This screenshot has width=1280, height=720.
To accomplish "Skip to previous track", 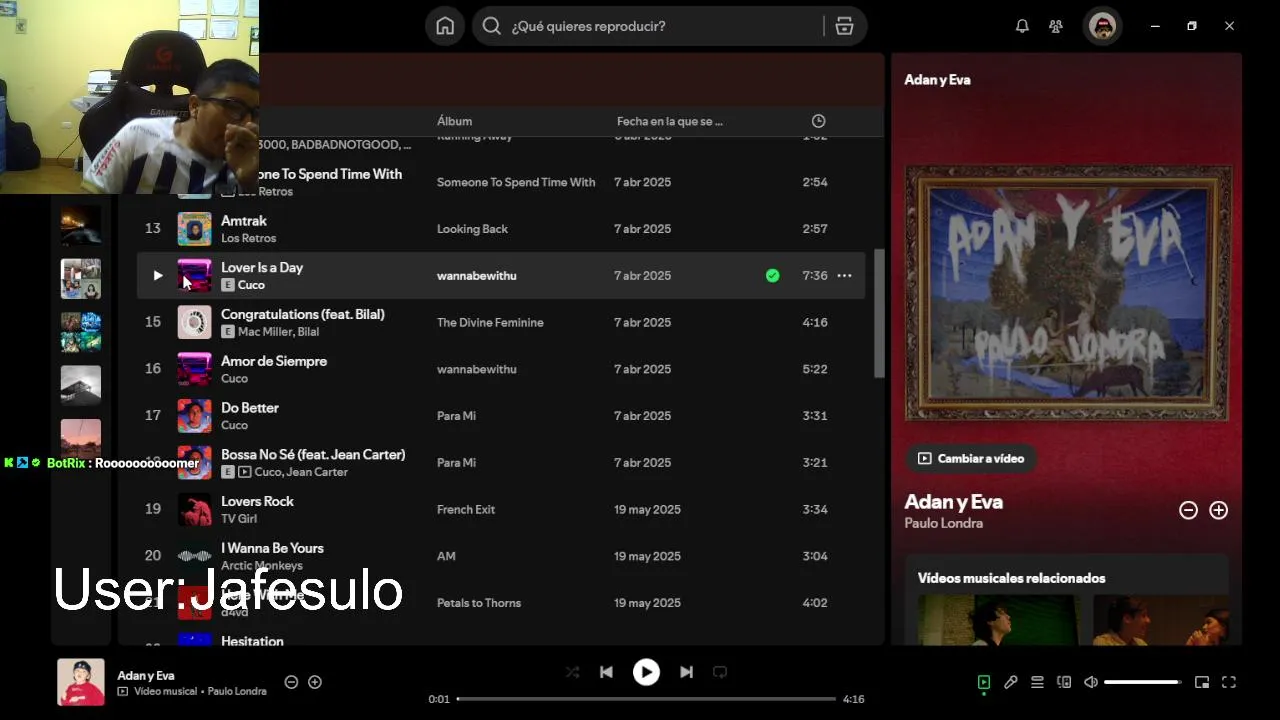I will [606, 672].
